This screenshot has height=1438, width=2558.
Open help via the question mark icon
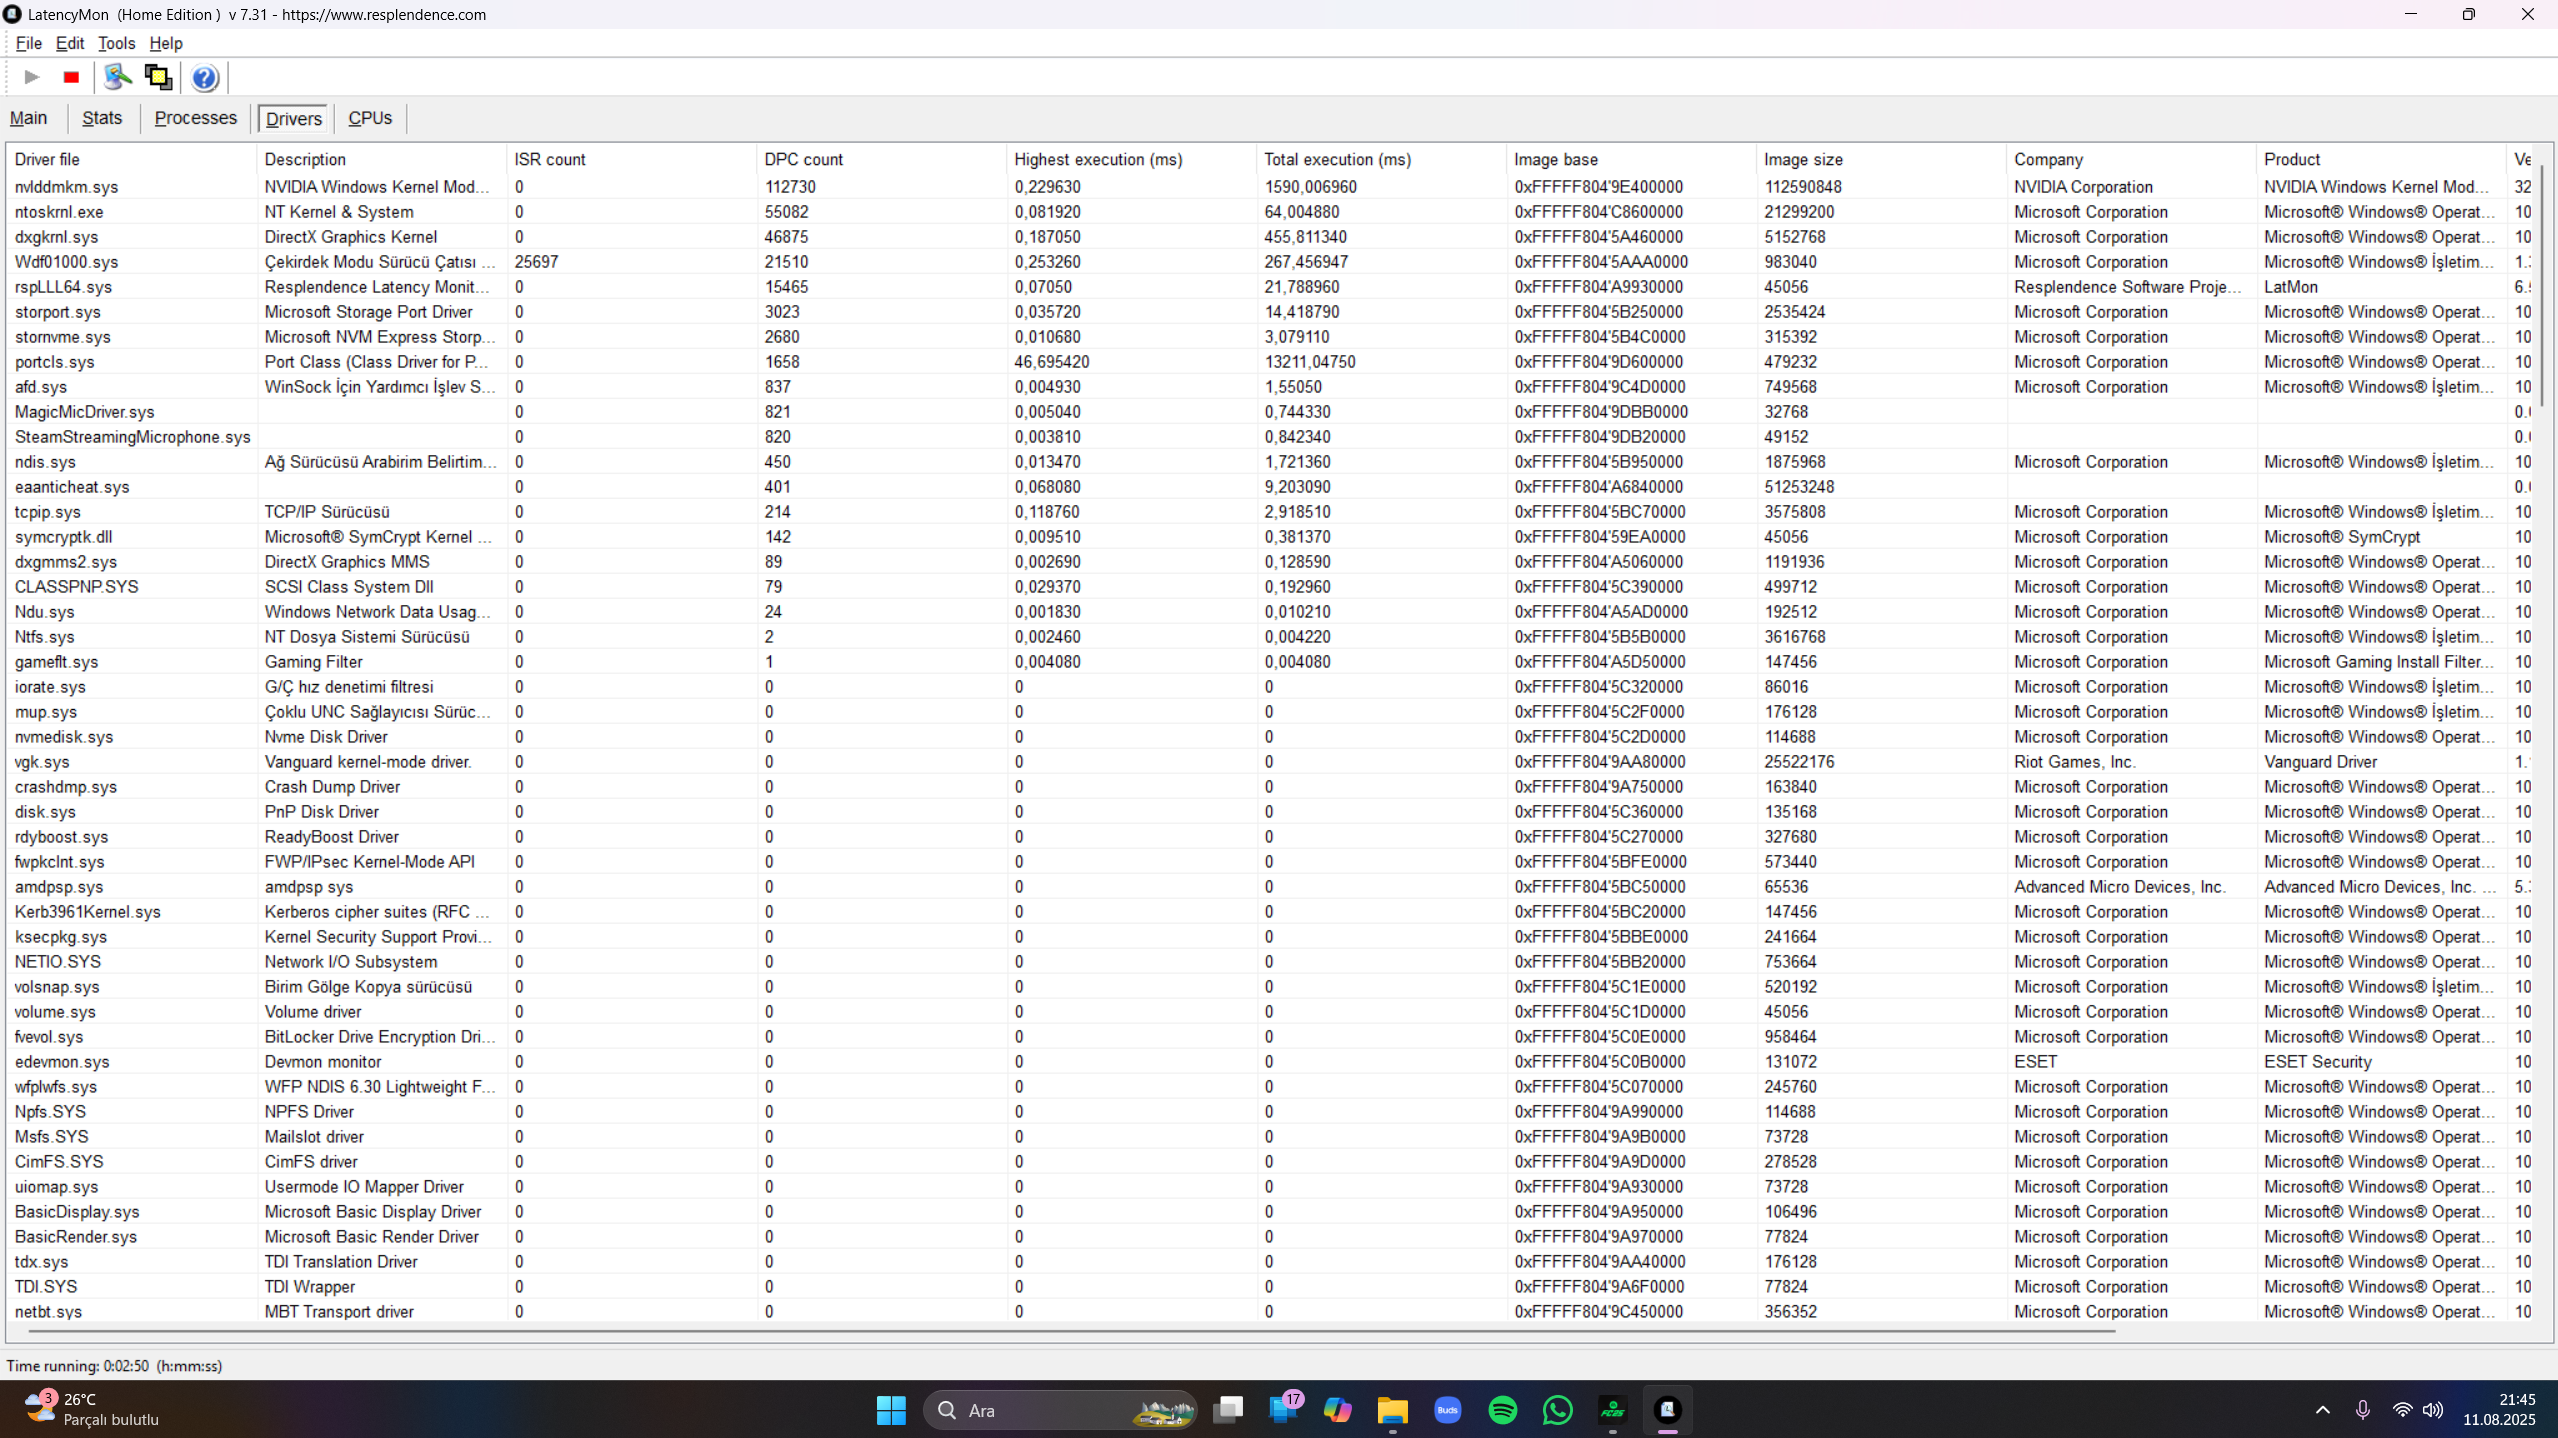tap(204, 77)
